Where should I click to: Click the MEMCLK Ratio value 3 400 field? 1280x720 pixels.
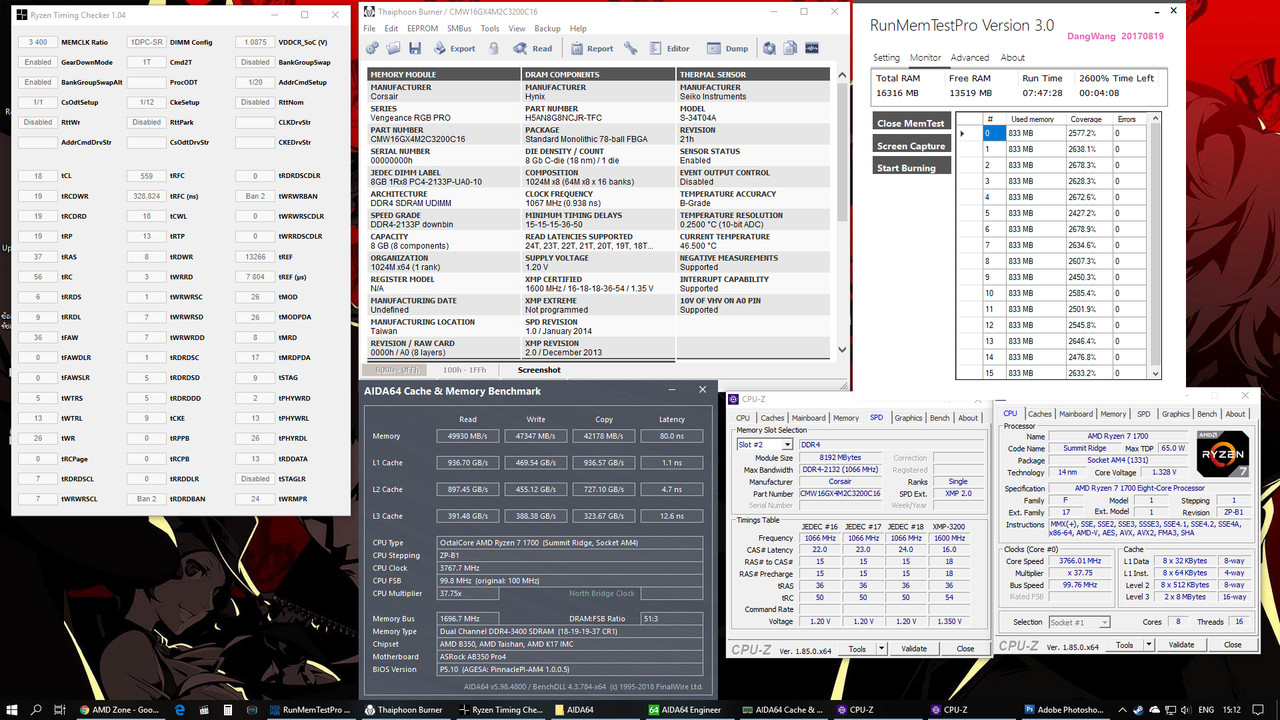pos(38,42)
